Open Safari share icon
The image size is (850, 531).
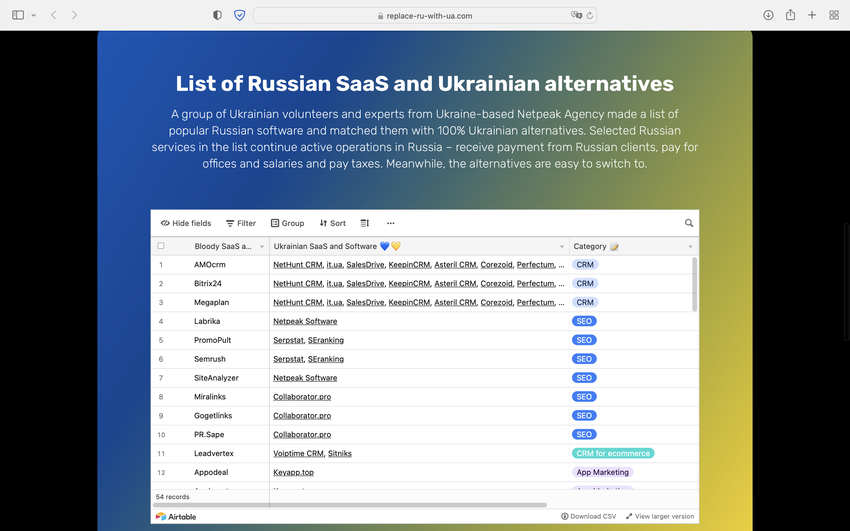(790, 15)
